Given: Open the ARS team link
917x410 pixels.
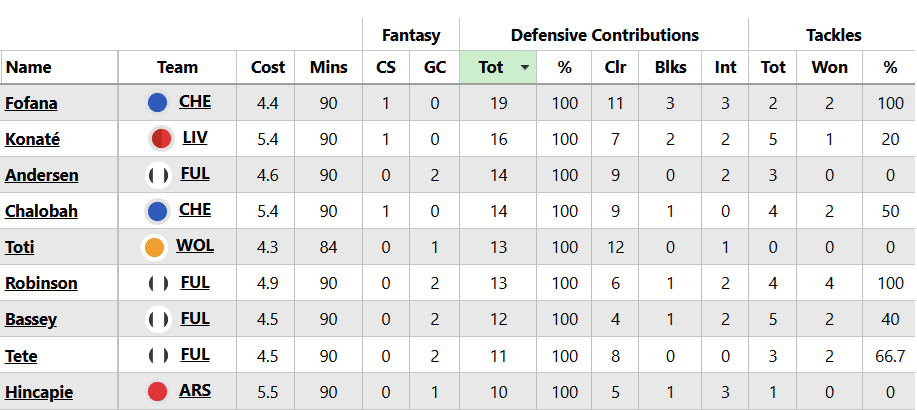Looking at the screenshot, I should click(195, 390).
